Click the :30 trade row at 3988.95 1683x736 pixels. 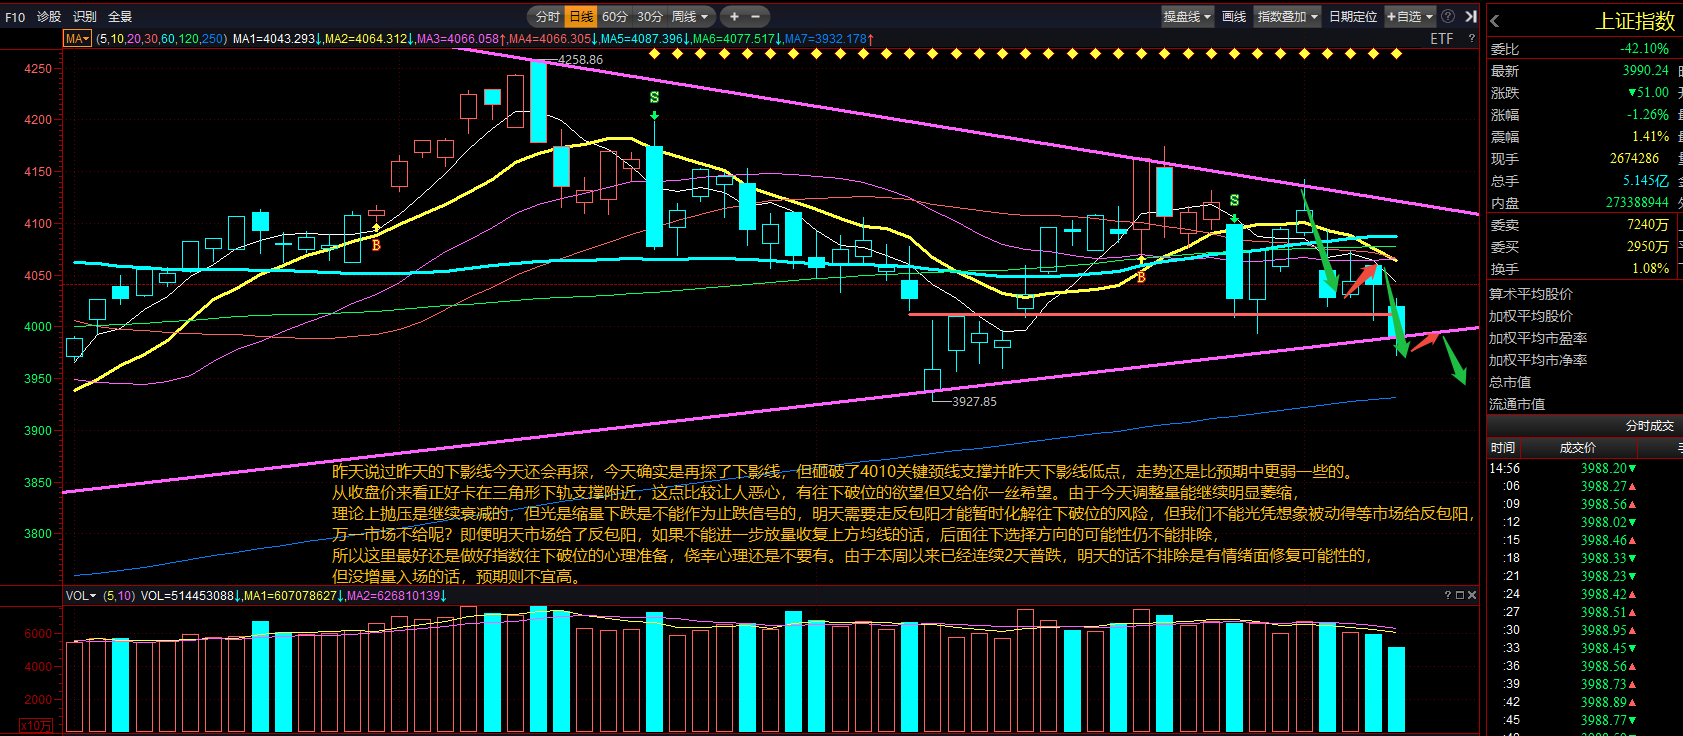[x=1585, y=630]
